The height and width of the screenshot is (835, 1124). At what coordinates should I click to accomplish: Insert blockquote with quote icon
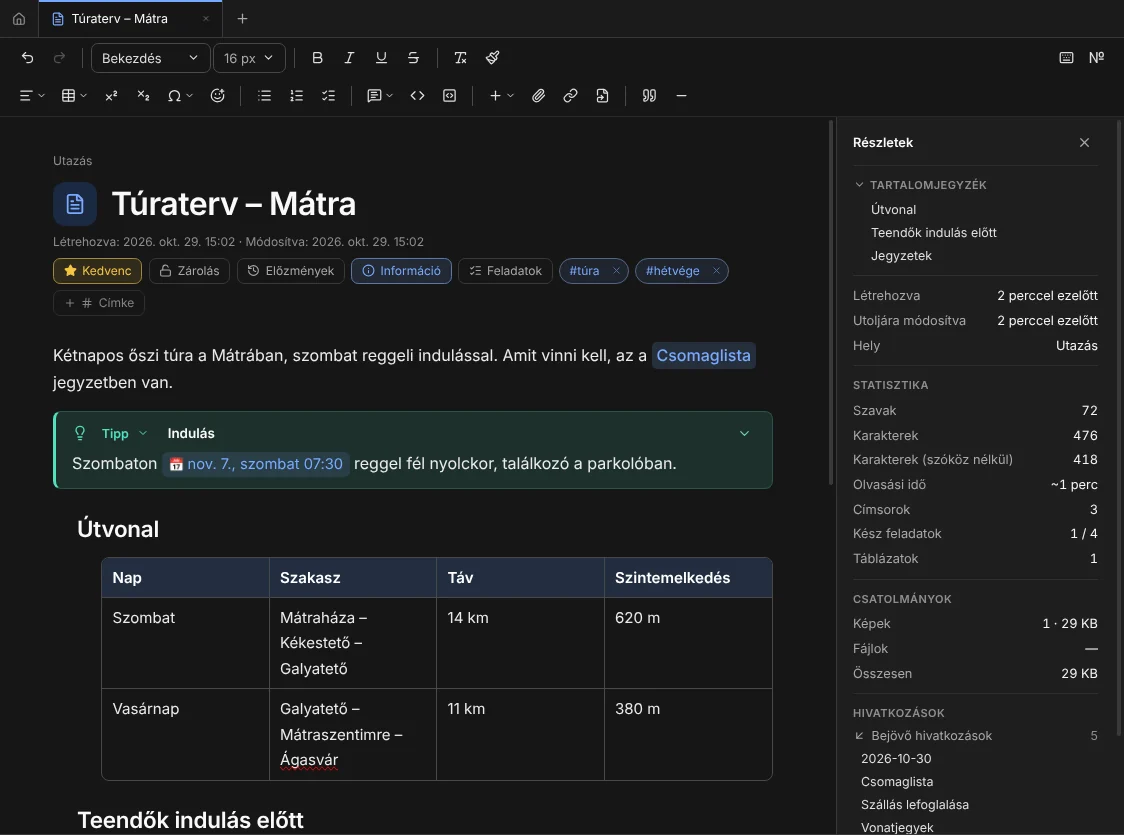click(x=649, y=96)
